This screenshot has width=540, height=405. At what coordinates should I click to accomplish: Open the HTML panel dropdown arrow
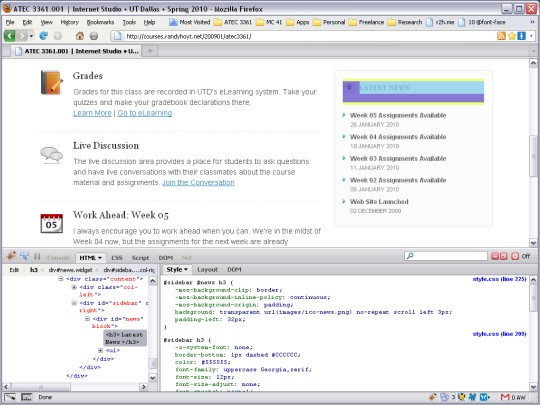100,258
